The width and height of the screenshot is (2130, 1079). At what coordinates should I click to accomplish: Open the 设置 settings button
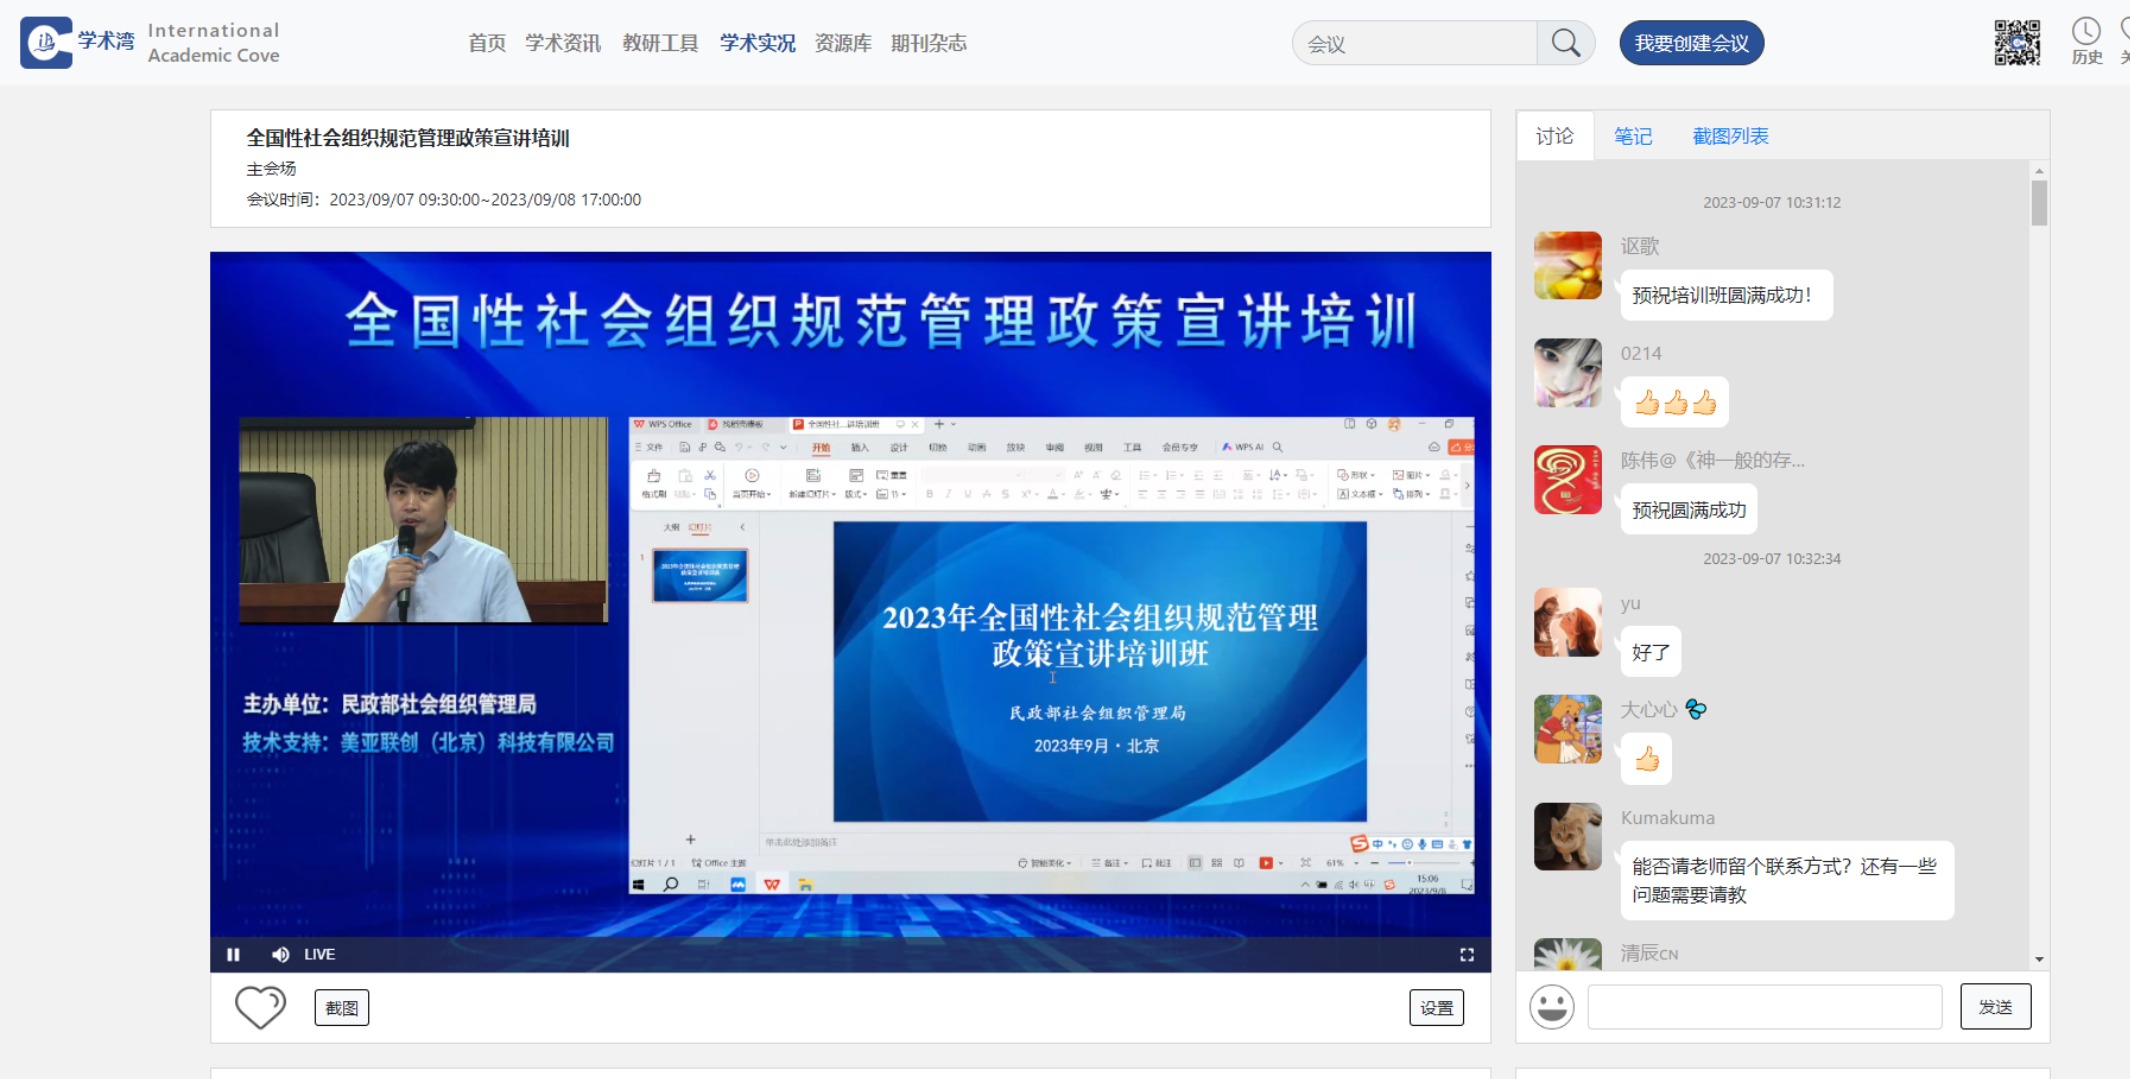(x=1436, y=1008)
